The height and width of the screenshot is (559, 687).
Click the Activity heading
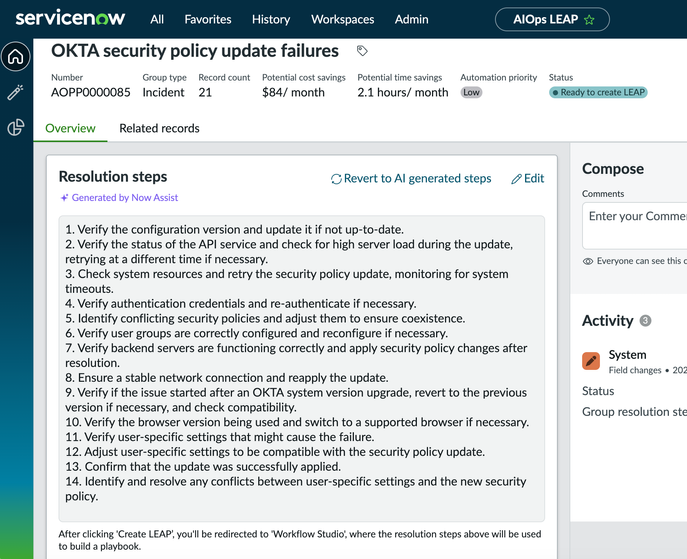point(608,321)
